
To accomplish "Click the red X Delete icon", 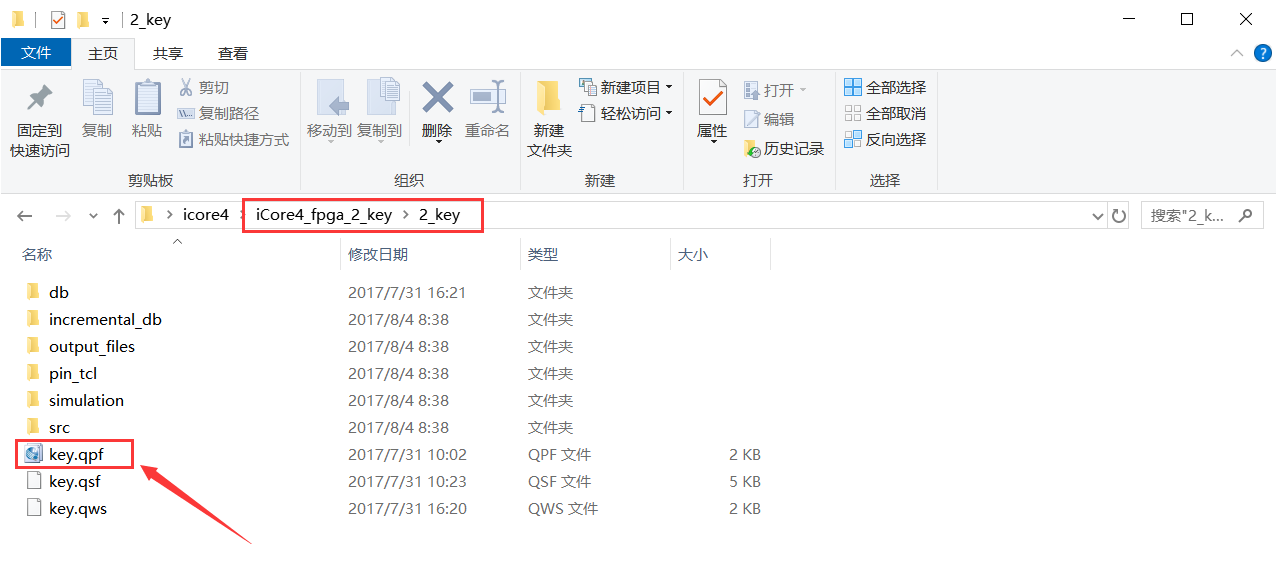I will coord(437,100).
